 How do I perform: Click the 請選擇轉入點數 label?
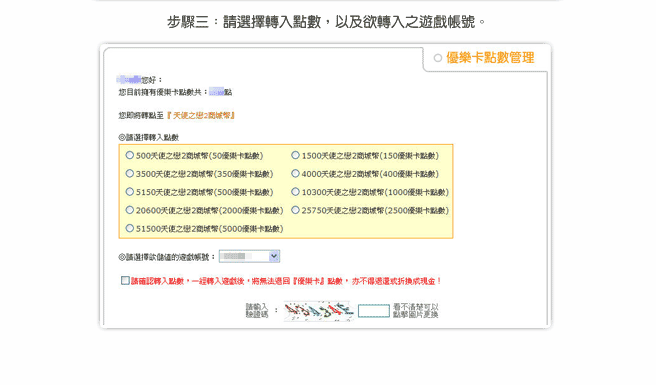click(149, 137)
